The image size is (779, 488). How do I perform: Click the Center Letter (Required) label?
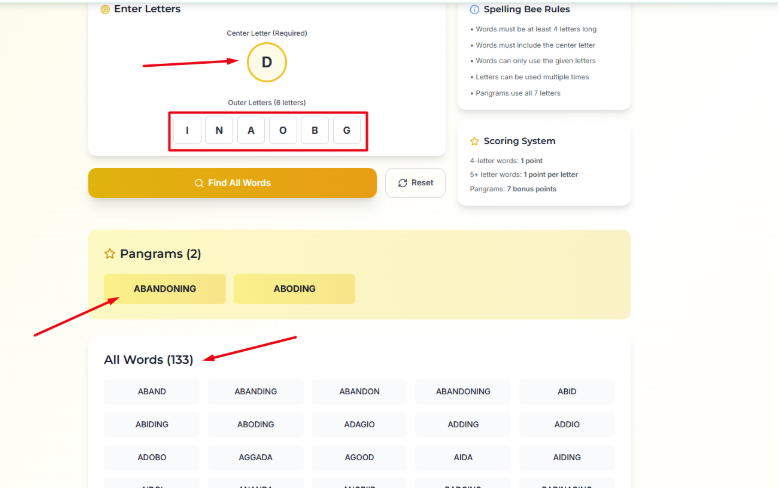coord(267,33)
